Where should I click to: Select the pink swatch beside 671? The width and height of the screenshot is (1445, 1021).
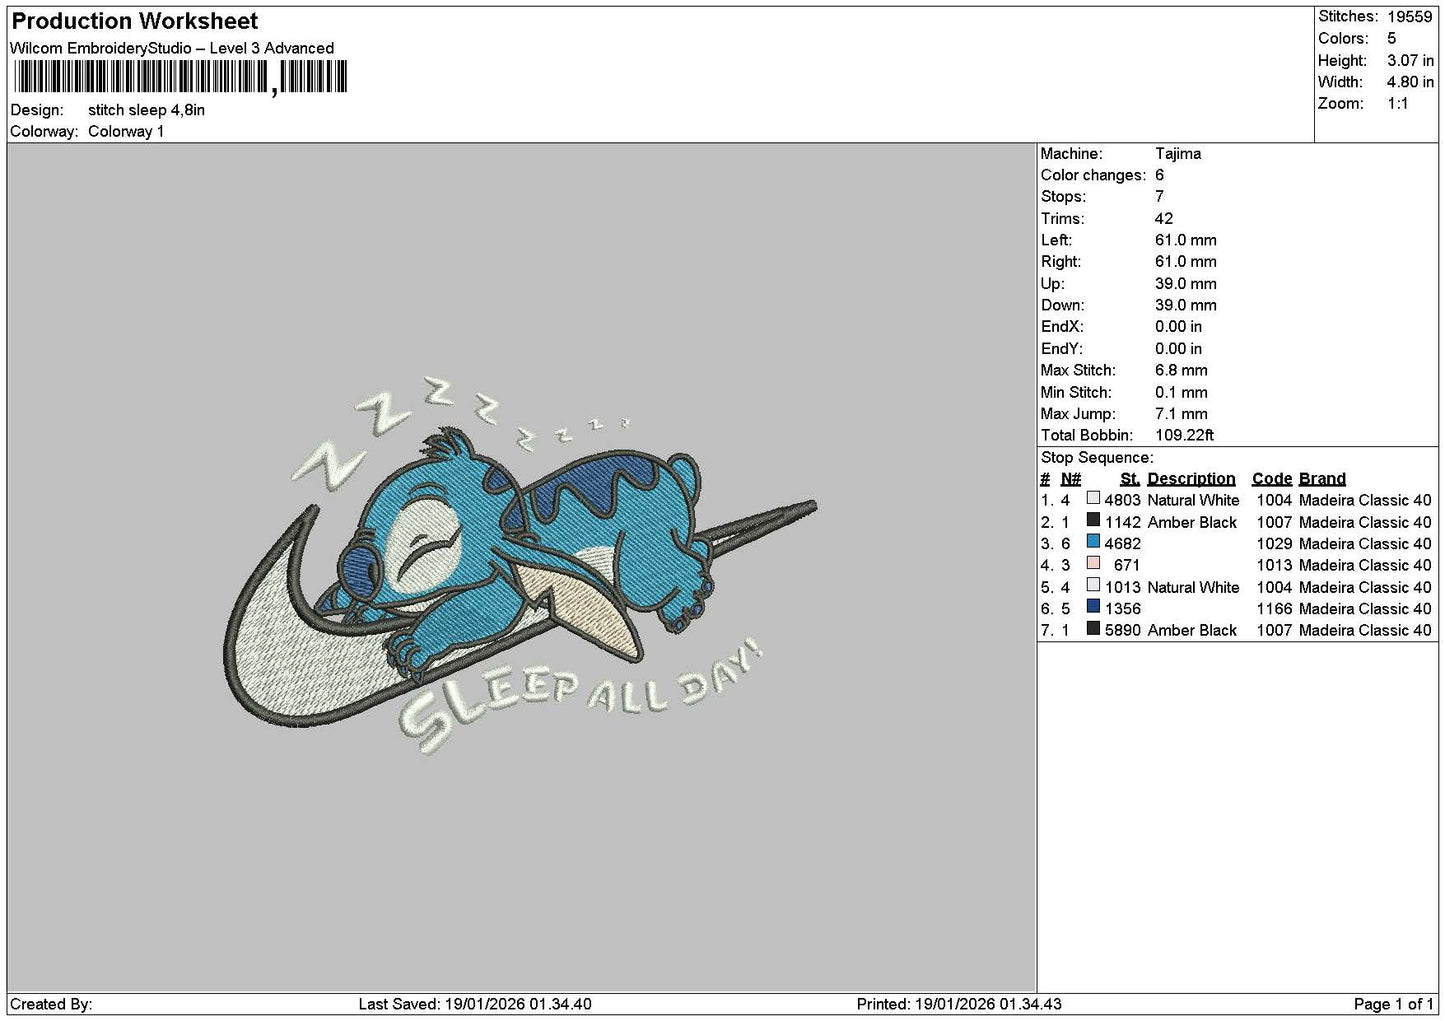pyautogui.click(x=1093, y=563)
